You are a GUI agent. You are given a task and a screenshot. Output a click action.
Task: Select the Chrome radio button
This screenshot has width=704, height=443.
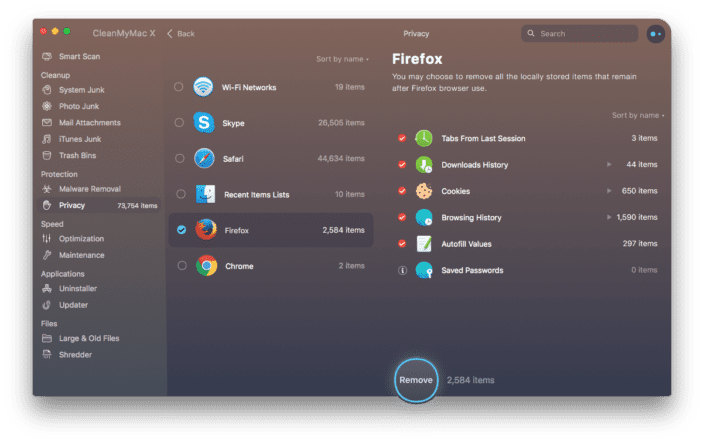[182, 266]
